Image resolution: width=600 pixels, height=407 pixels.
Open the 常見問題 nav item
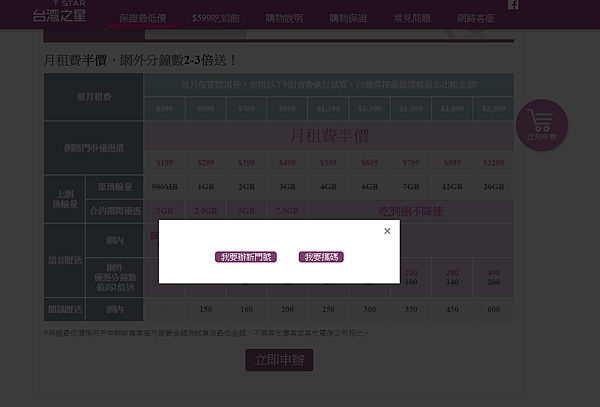pos(412,18)
